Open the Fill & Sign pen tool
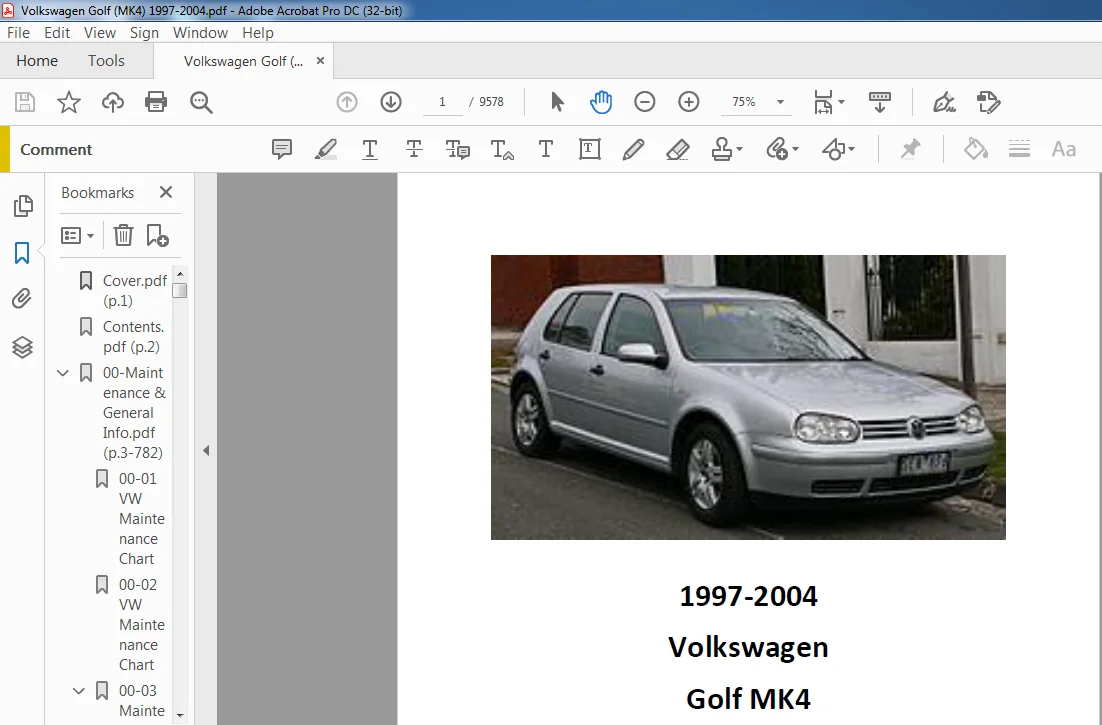The image size is (1102, 725). (x=944, y=103)
